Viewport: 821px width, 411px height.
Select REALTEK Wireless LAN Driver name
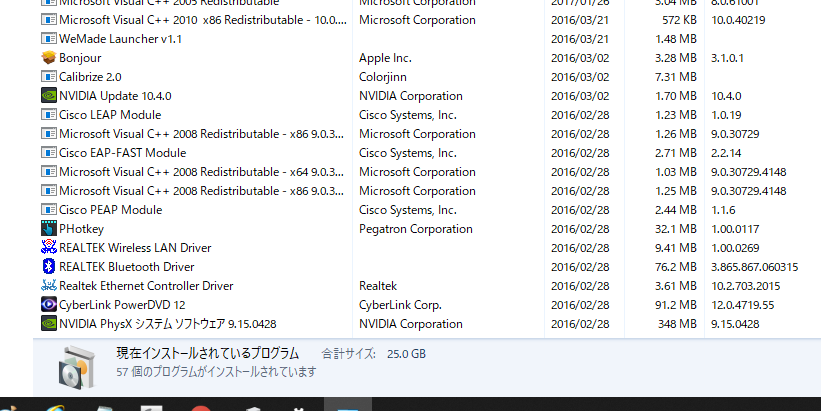point(135,248)
